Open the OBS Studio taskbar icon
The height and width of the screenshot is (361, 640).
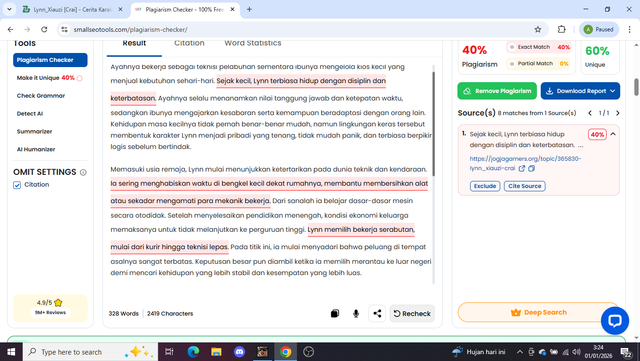(x=309, y=352)
